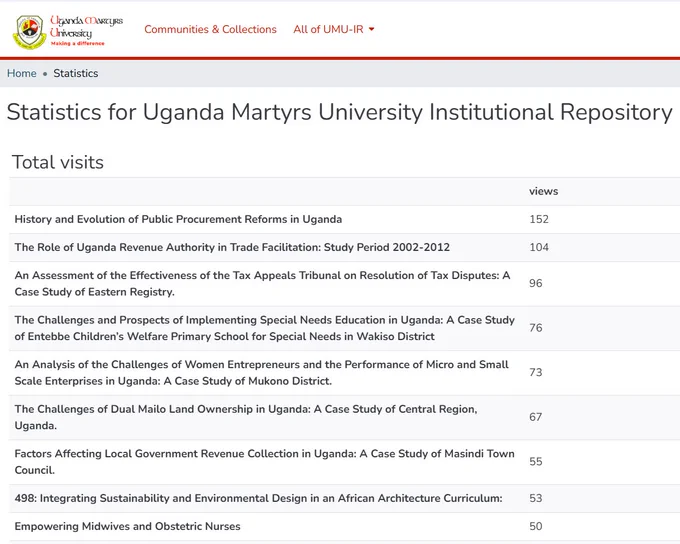The height and width of the screenshot is (544, 680).
Task: Open Communities & Collections
Action: 210,29
